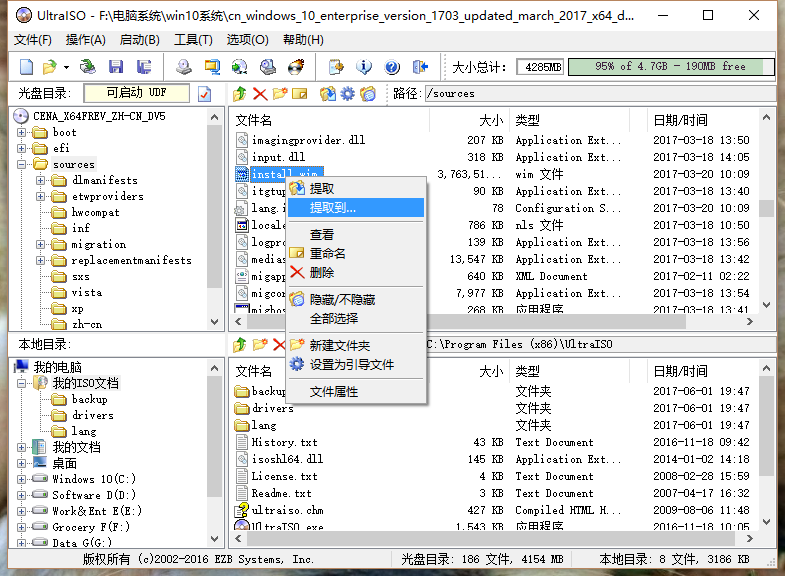Viewport: 785px width, 576px height.
Task: Click the Help question mark icon
Action: point(392,67)
